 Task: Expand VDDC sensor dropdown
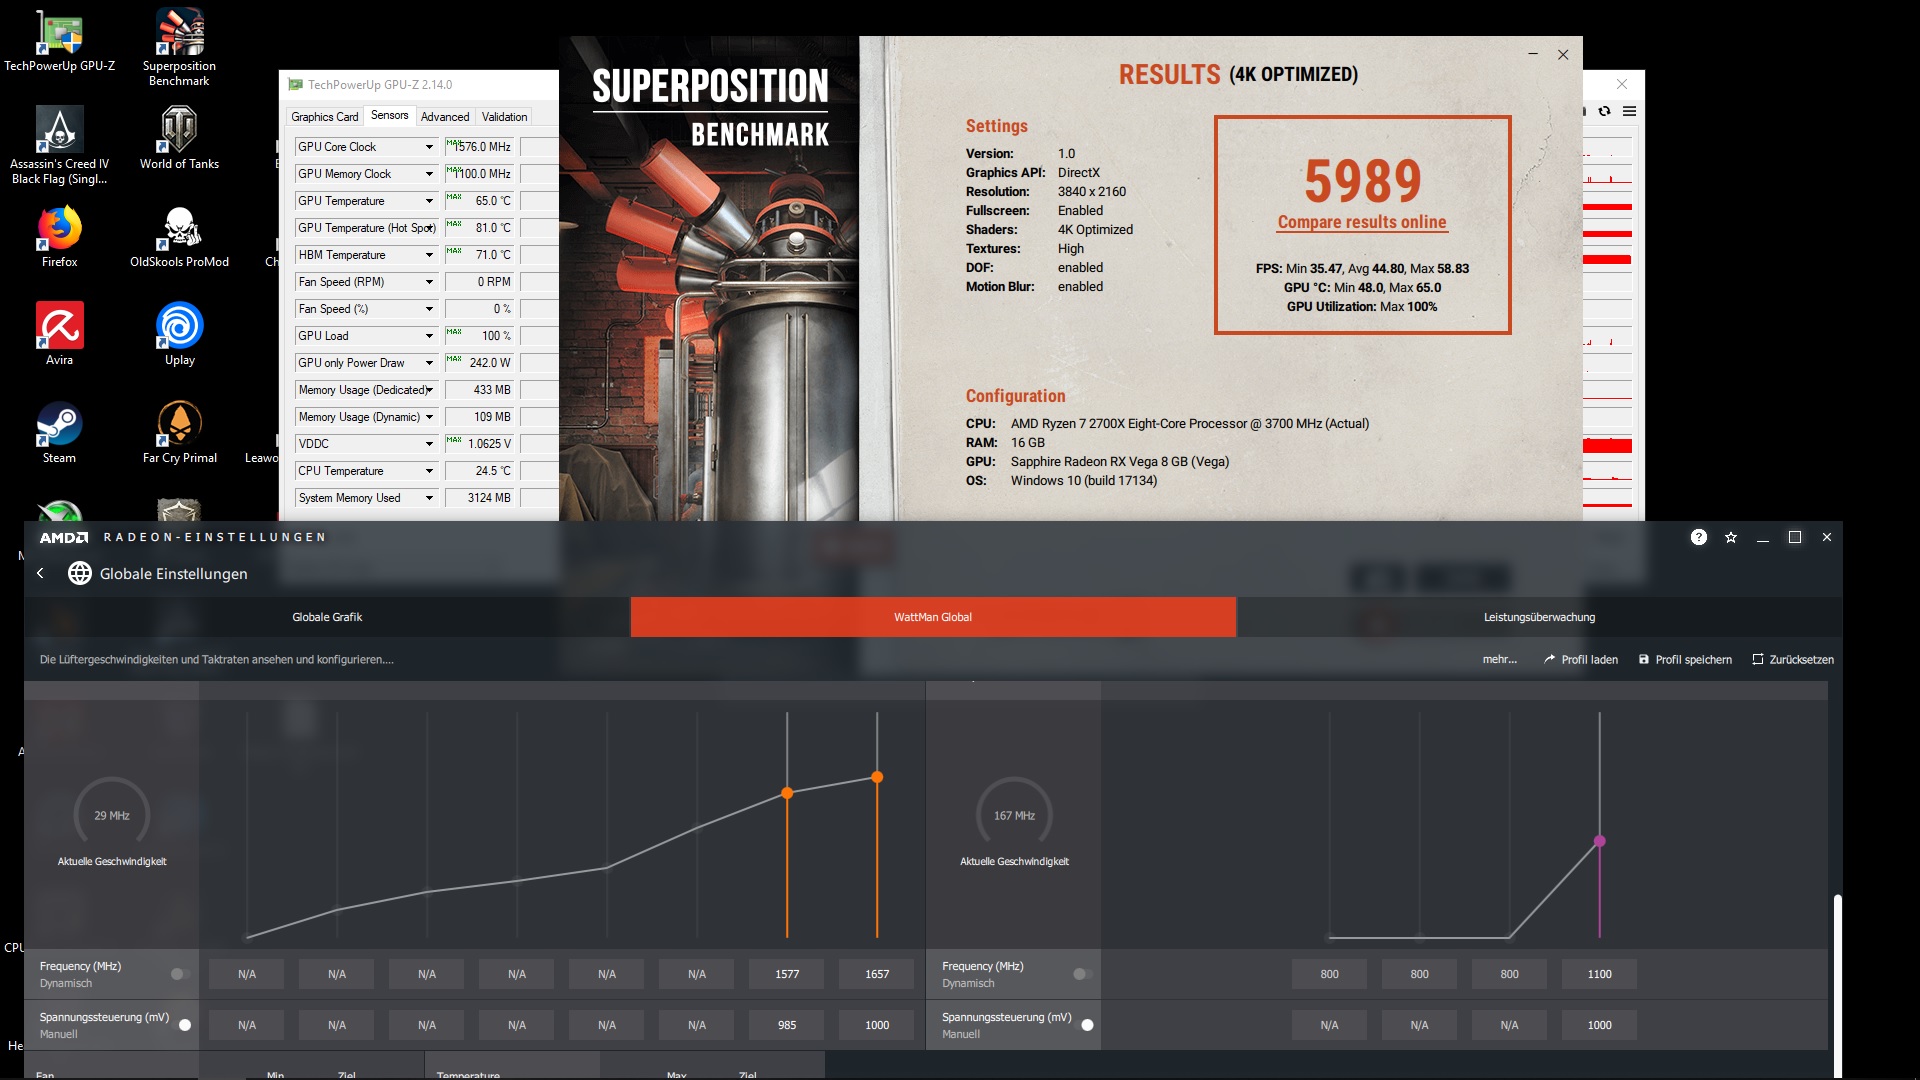point(429,444)
